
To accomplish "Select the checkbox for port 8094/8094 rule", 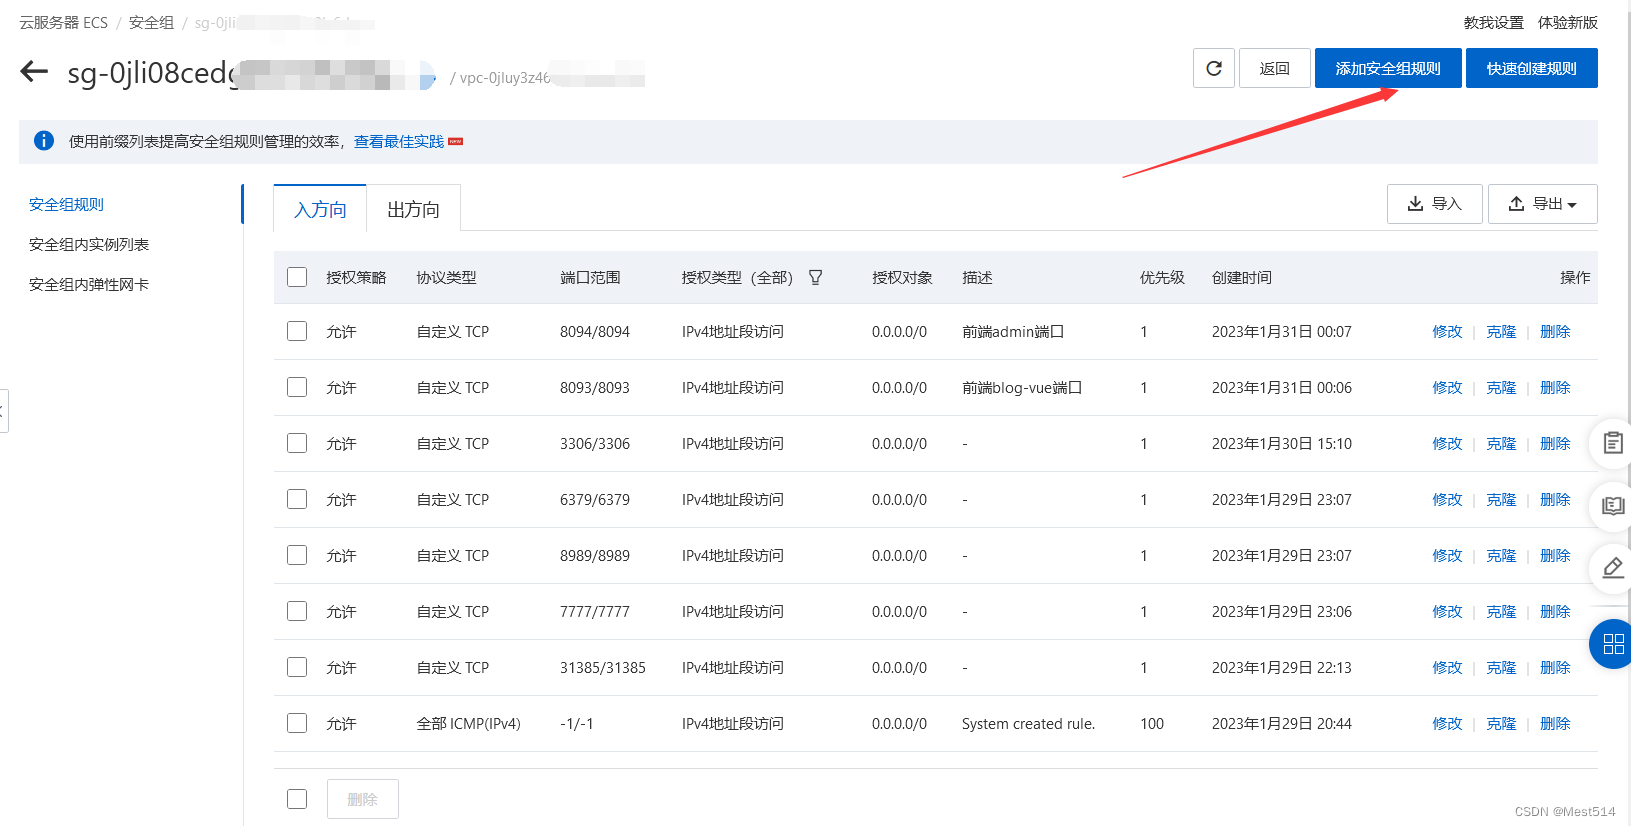I will [x=297, y=331].
